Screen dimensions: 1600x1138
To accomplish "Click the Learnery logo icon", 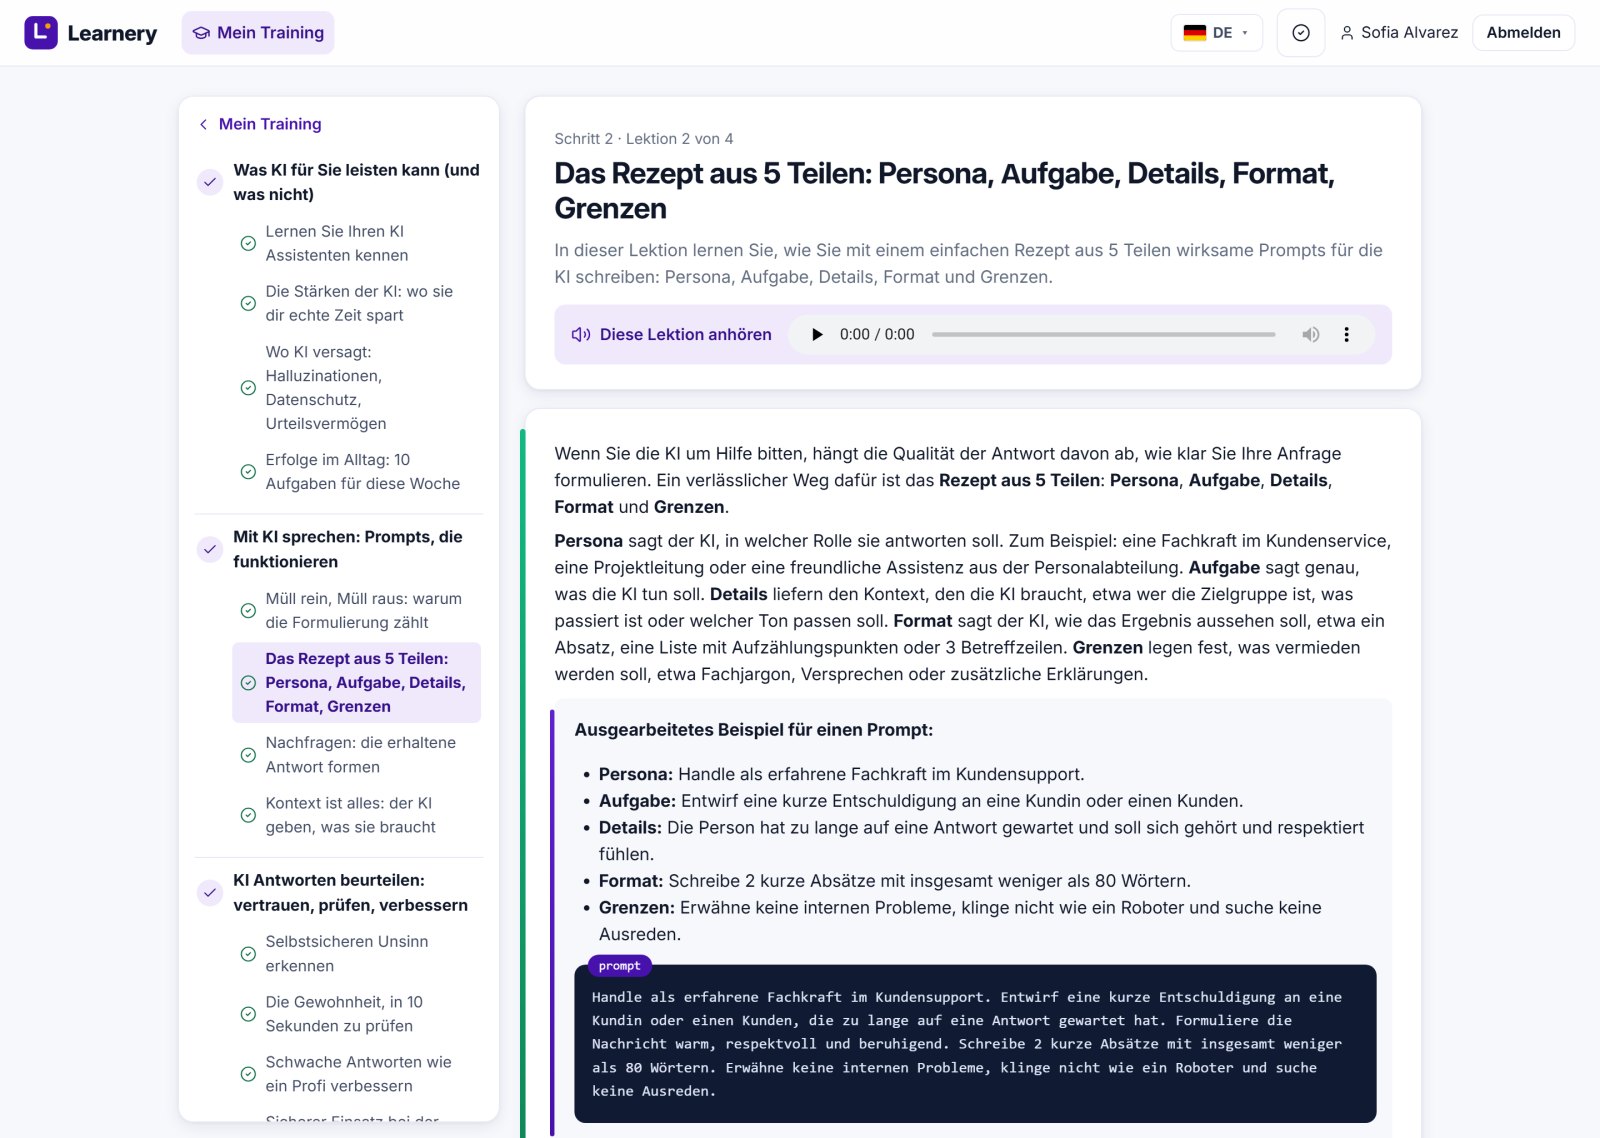I will 41,33.
